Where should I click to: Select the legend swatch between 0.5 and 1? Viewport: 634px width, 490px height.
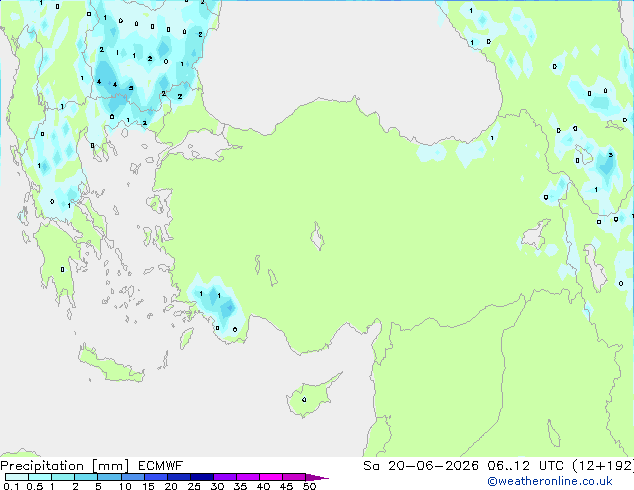pyautogui.click(x=40, y=477)
